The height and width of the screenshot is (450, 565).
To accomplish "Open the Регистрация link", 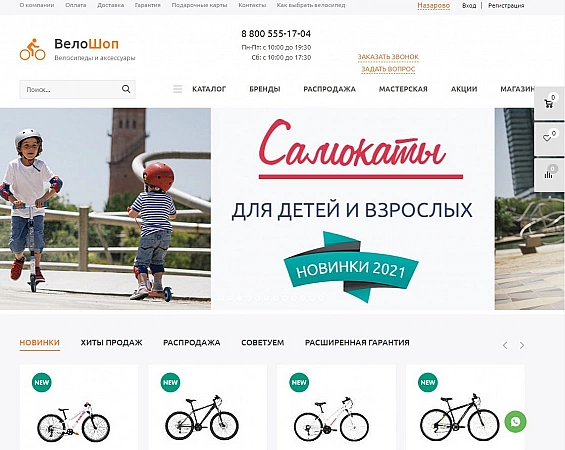I will 506,5.
